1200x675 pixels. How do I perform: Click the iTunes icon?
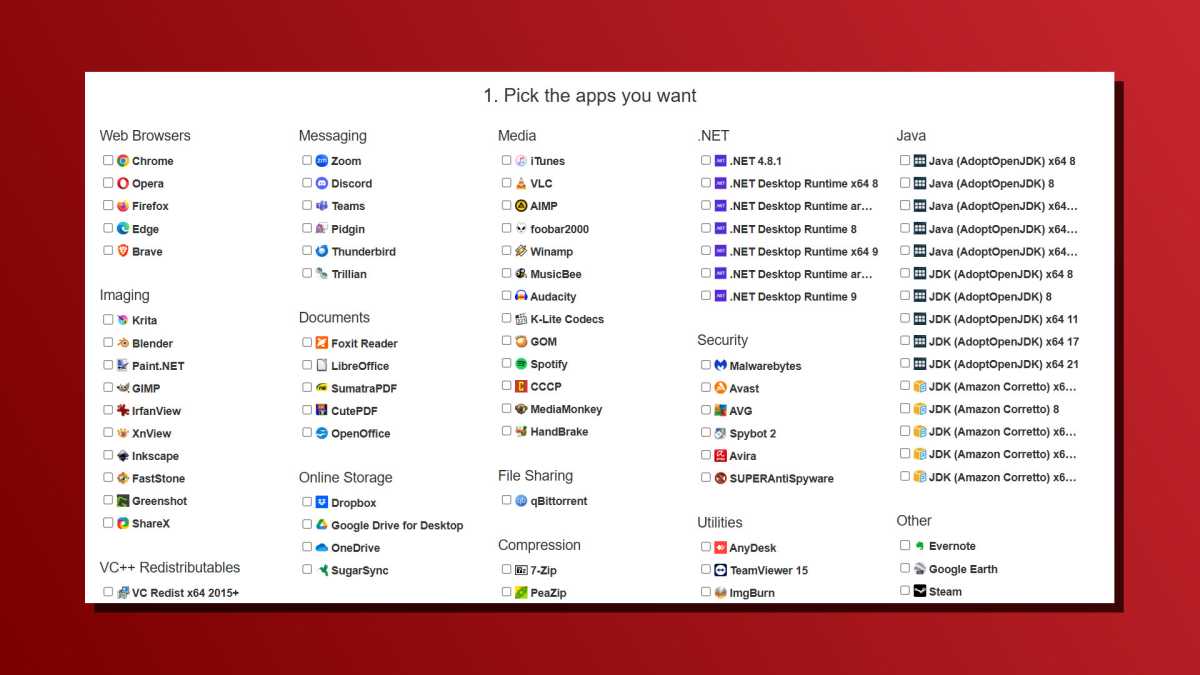pos(521,160)
